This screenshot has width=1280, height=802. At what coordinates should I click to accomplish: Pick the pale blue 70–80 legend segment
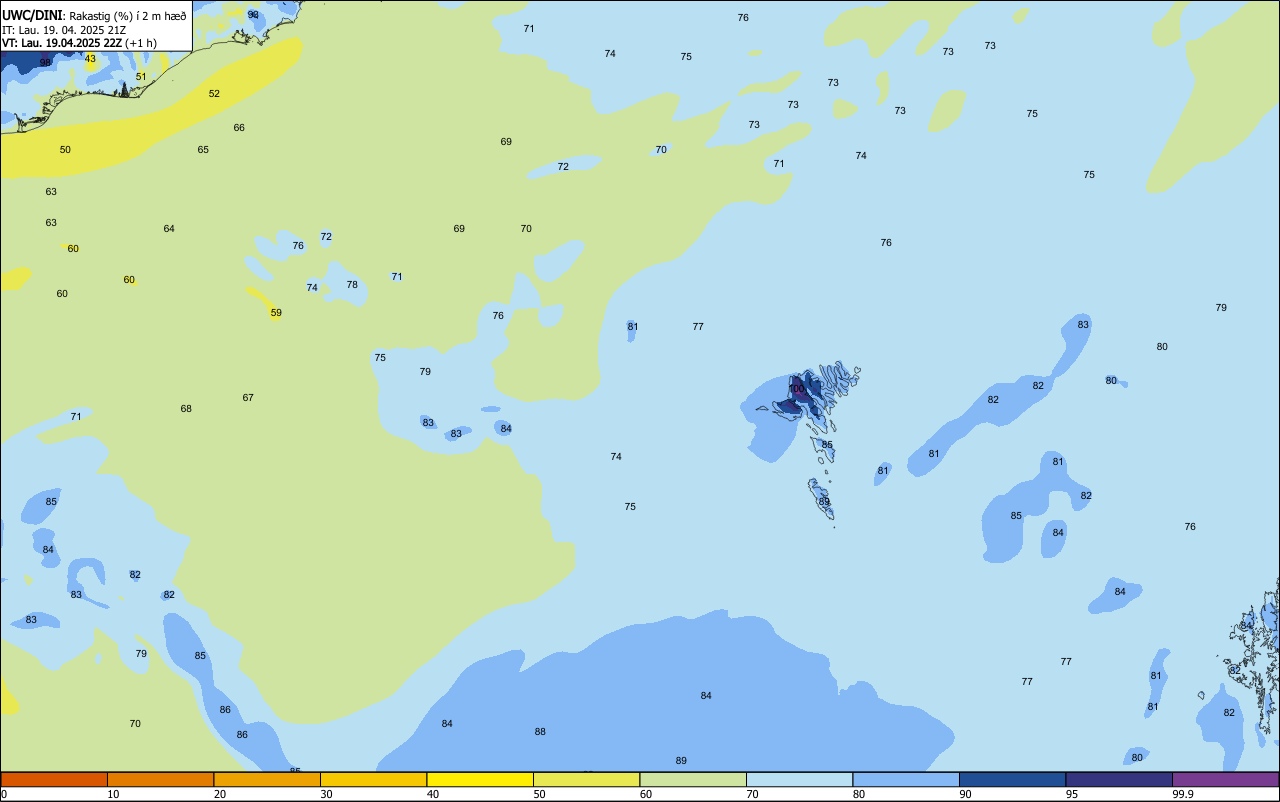coord(799,779)
